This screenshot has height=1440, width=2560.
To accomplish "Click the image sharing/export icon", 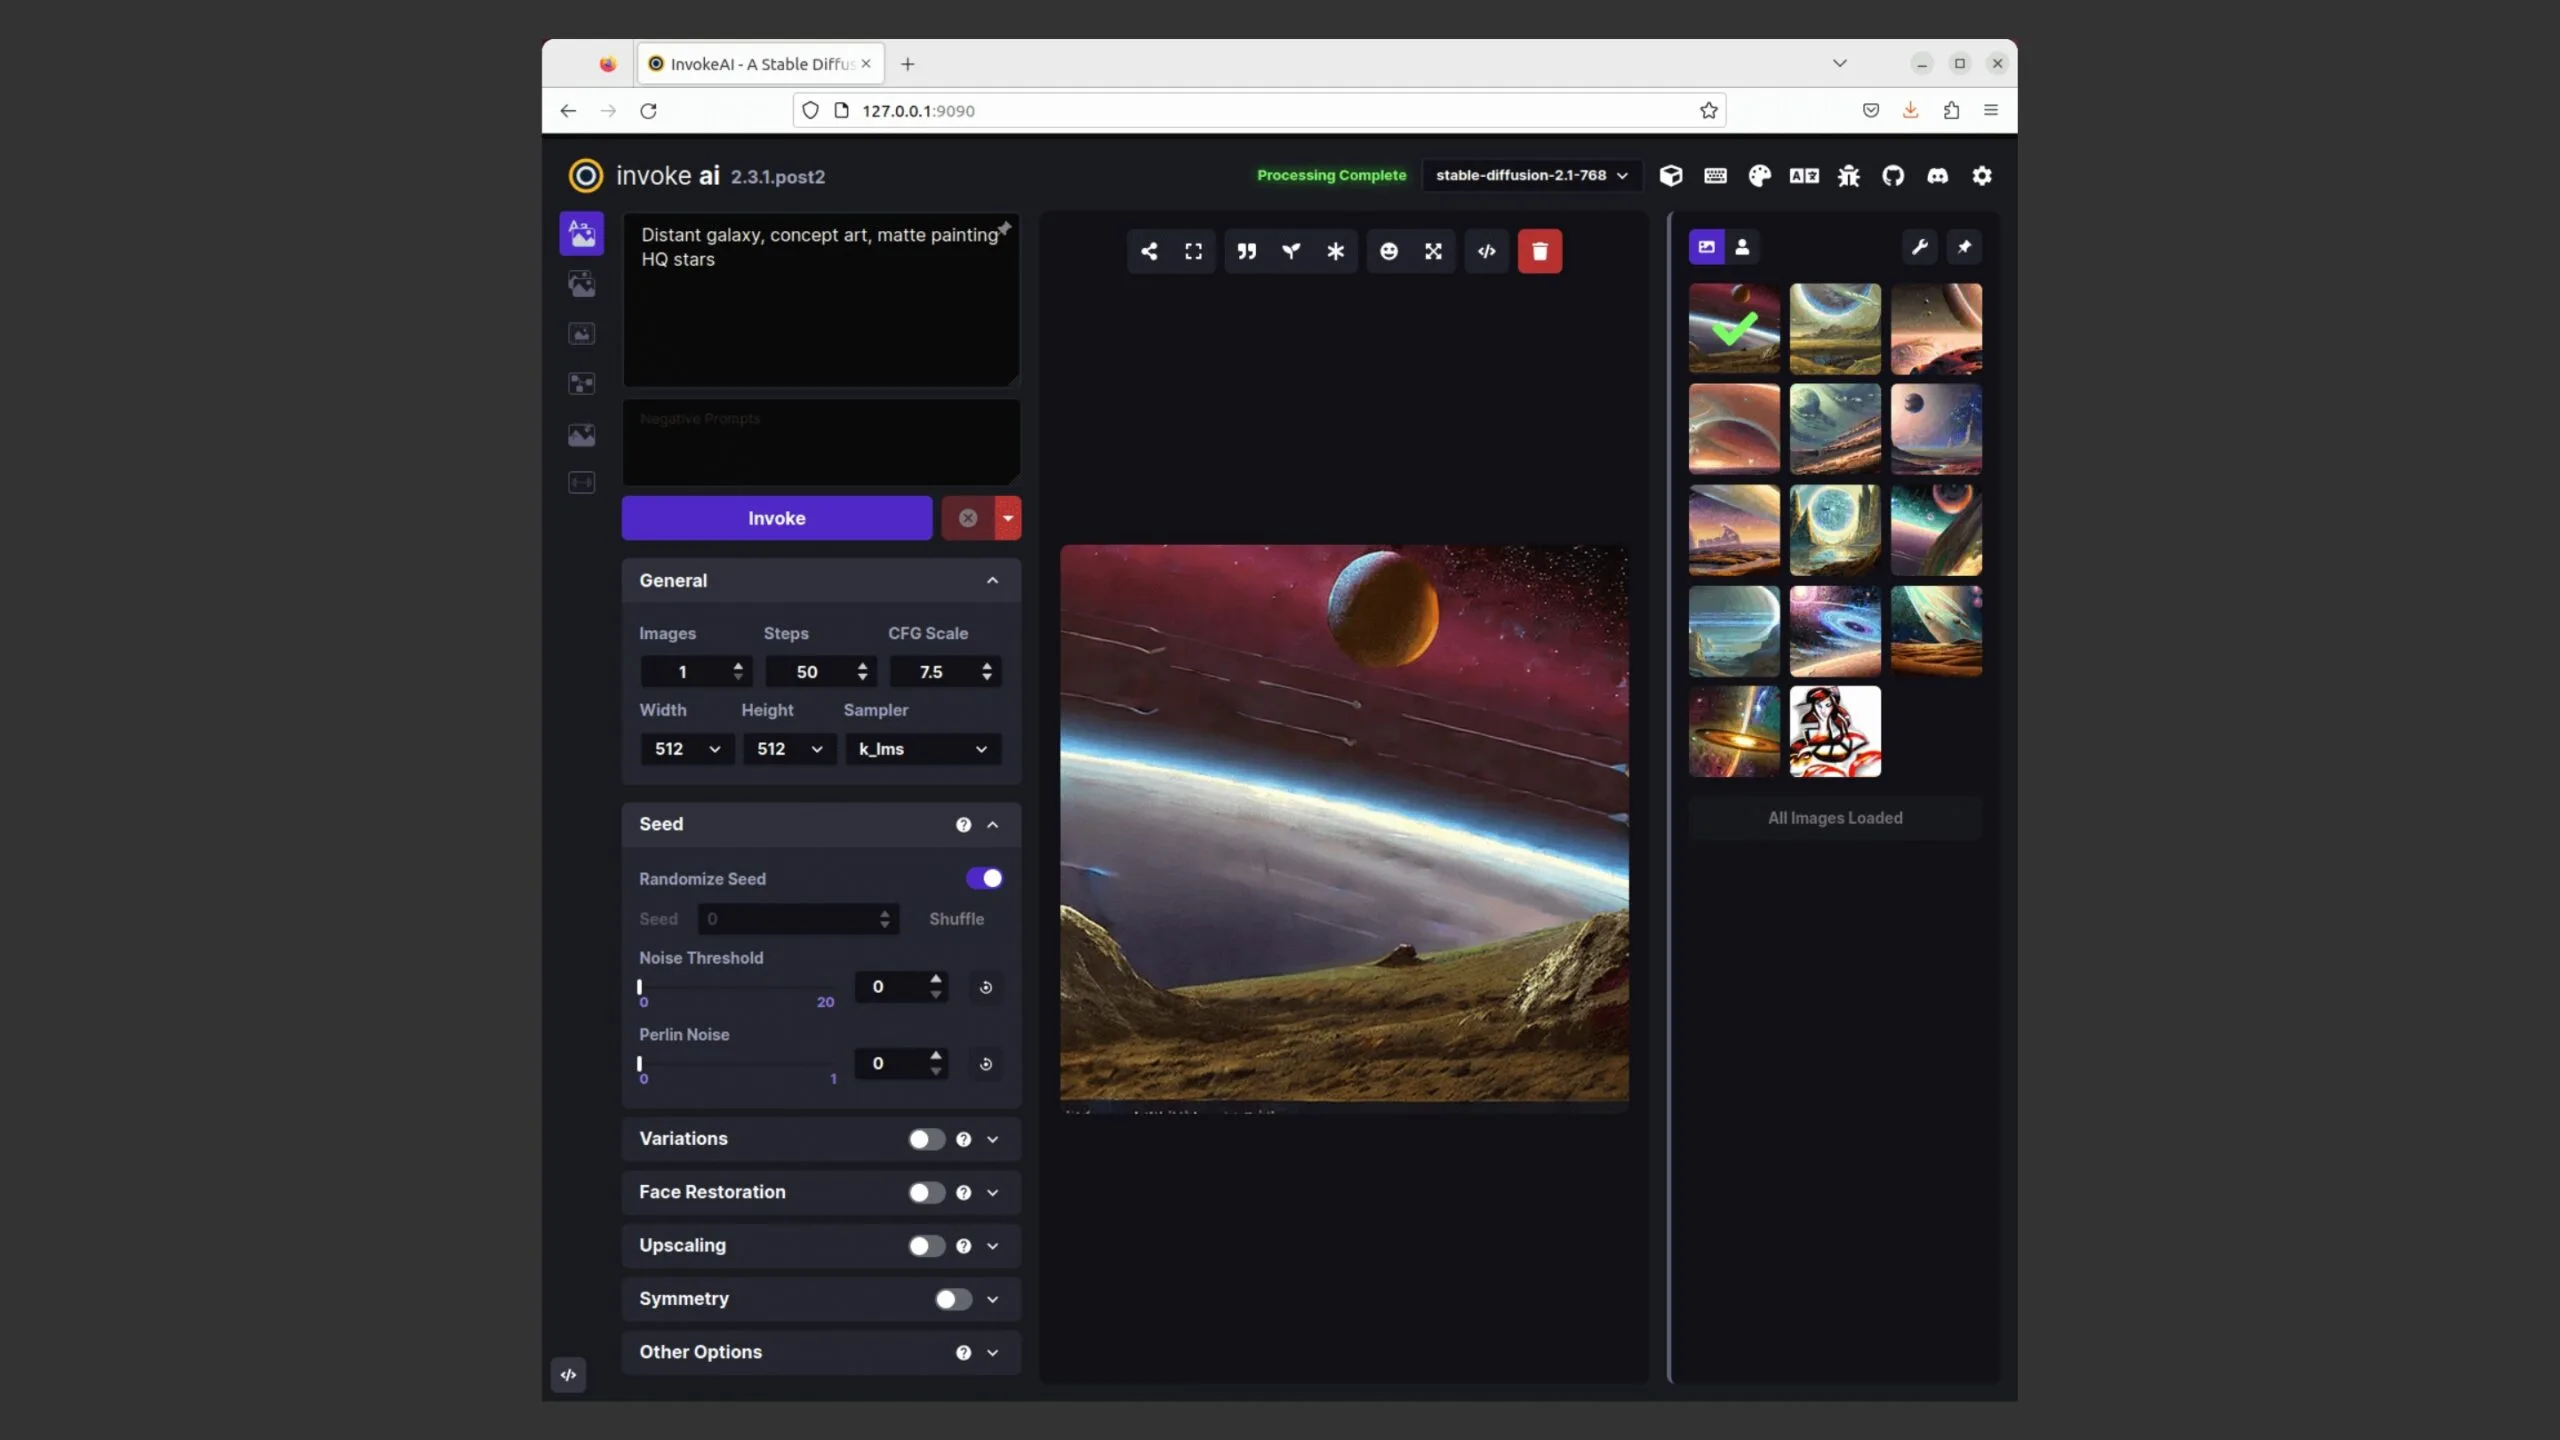I will pyautogui.click(x=1146, y=250).
